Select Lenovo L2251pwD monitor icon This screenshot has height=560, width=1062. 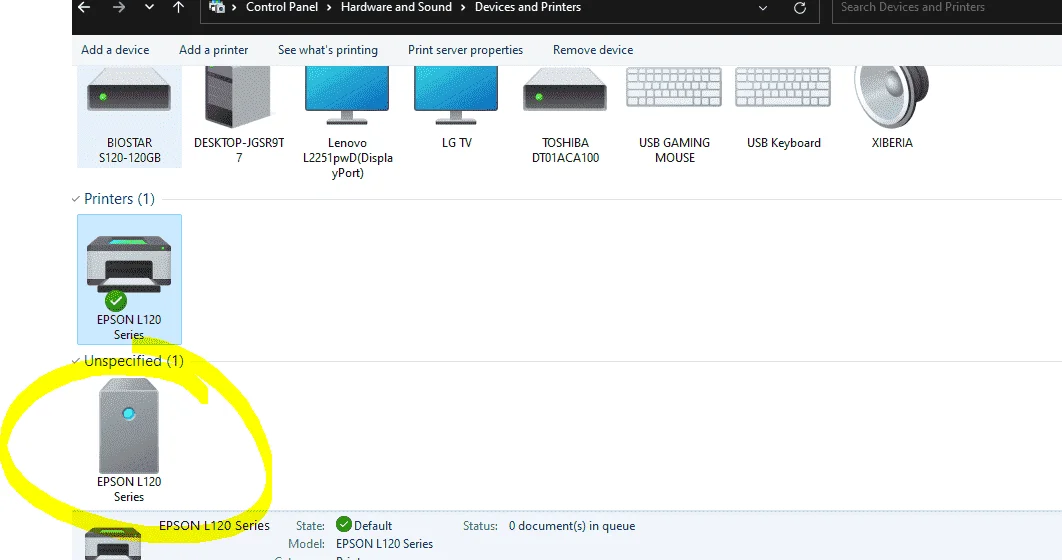[x=347, y=95]
